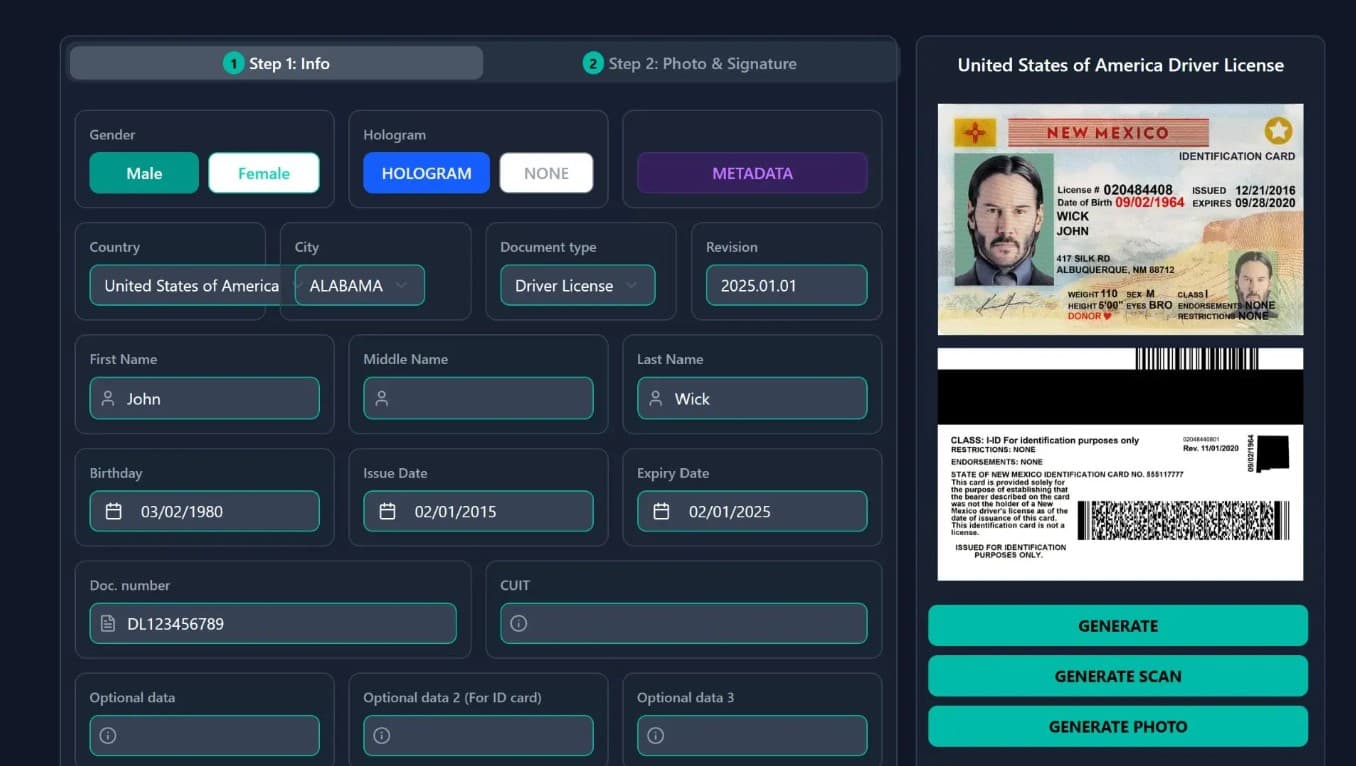This screenshot has height=766, width=1356.
Task: Open the Country dropdown
Action: 191,285
